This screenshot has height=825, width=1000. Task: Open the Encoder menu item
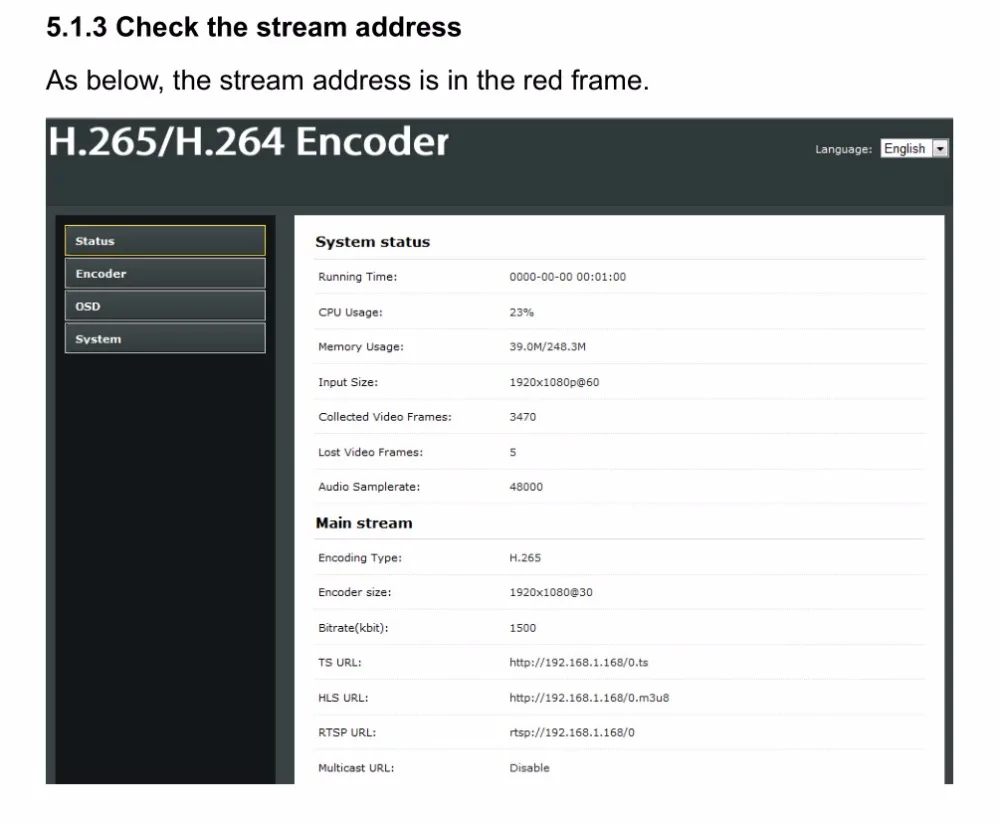[165, 274]
